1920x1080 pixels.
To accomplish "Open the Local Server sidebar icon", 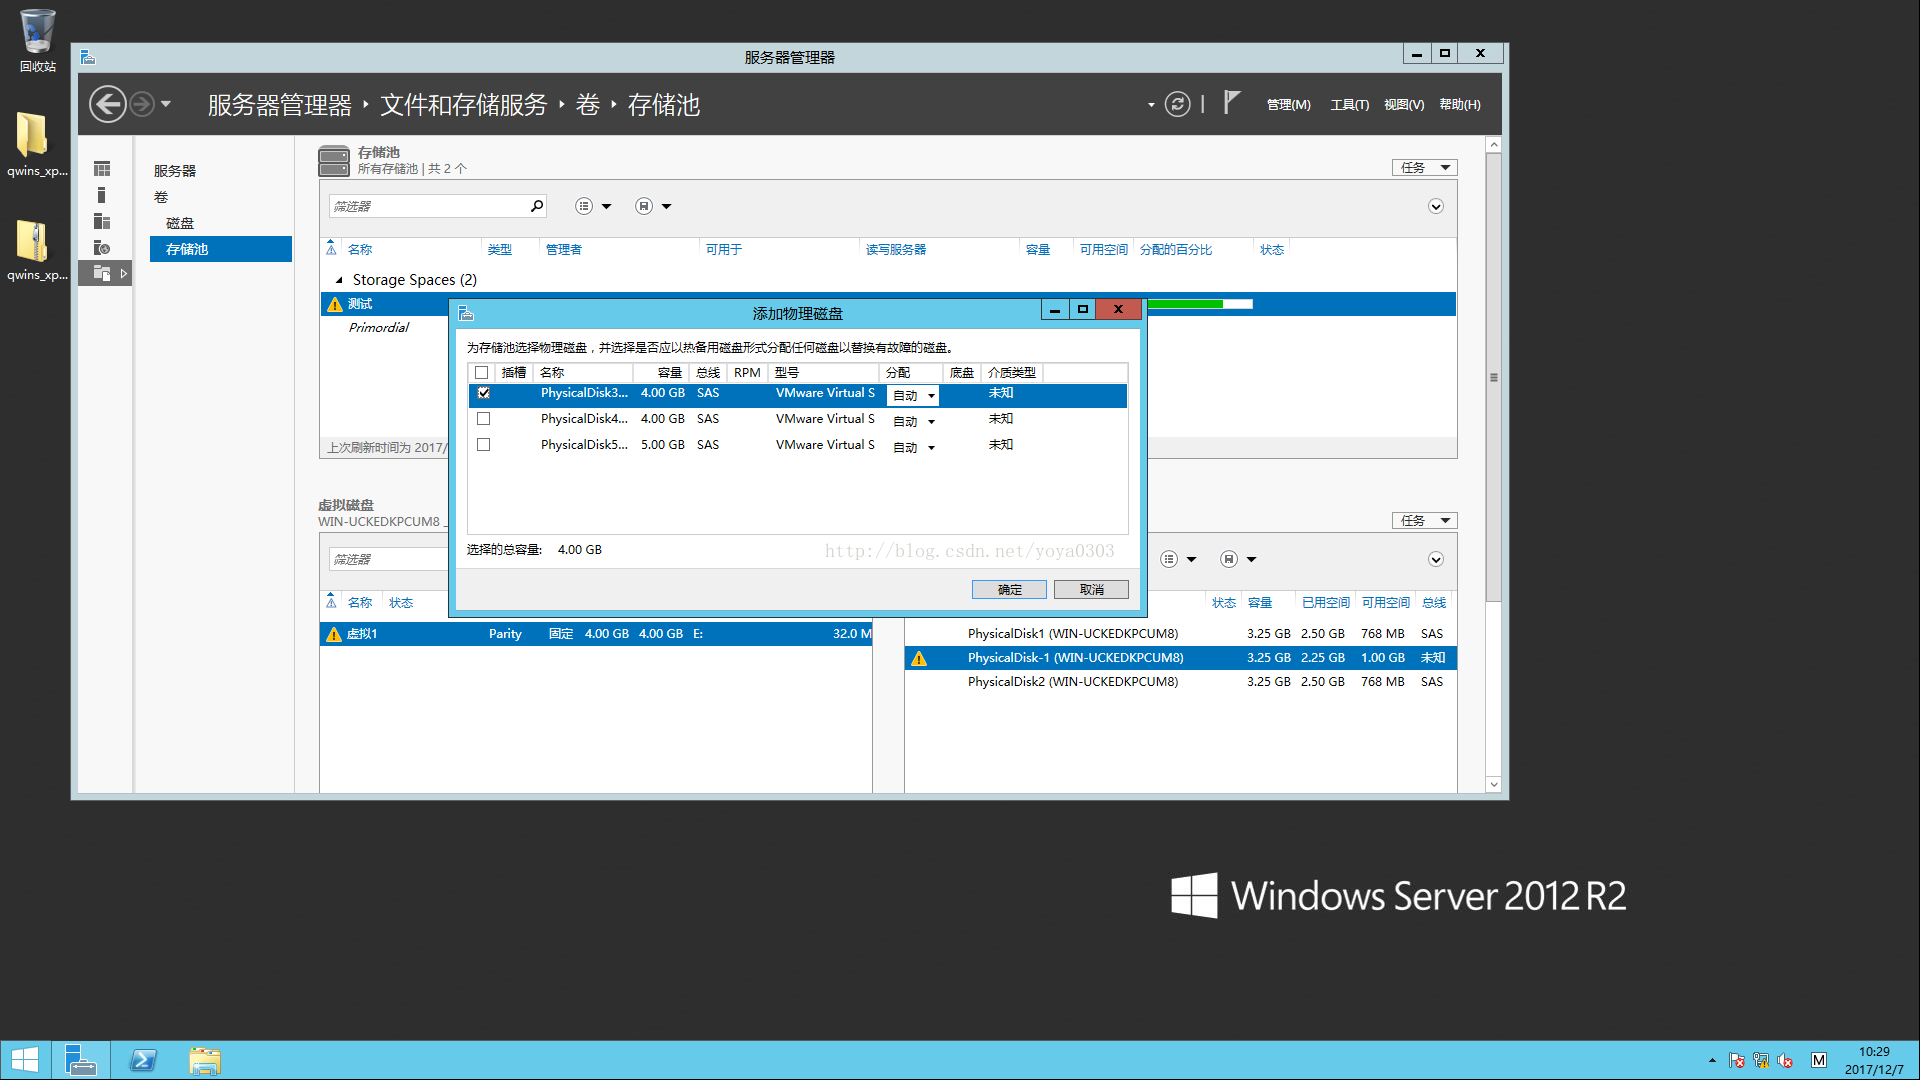I will 102,195.
